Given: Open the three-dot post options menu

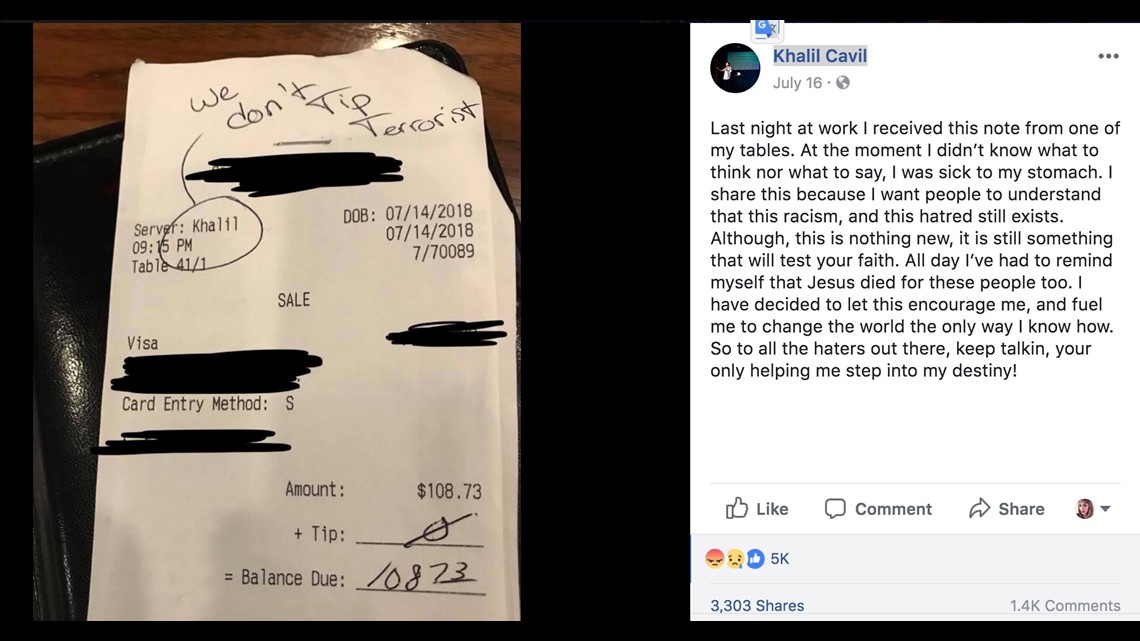Looking at the screenshot, I should [1108, 56].
